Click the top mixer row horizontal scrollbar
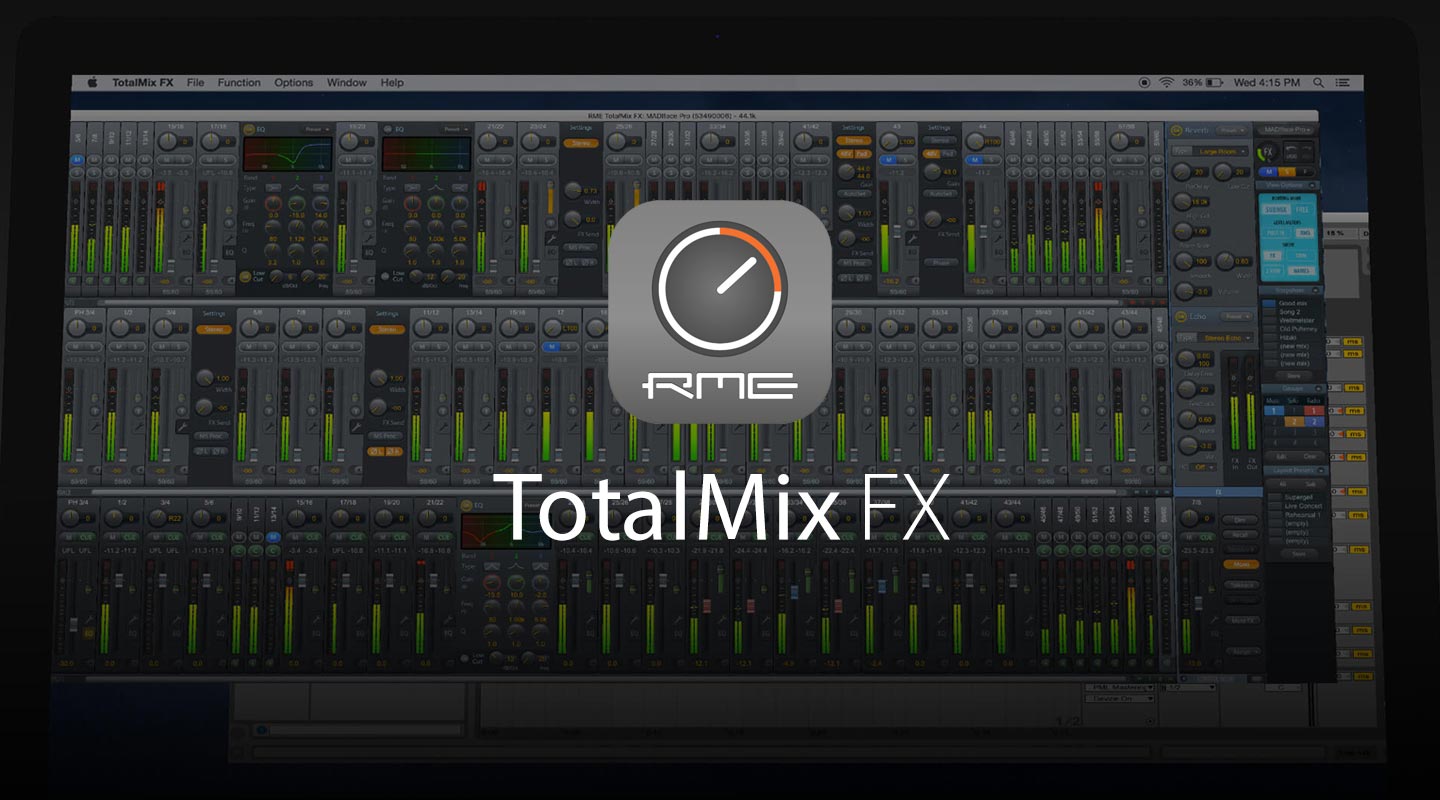The image size is (1440, 800). point(612,300)
